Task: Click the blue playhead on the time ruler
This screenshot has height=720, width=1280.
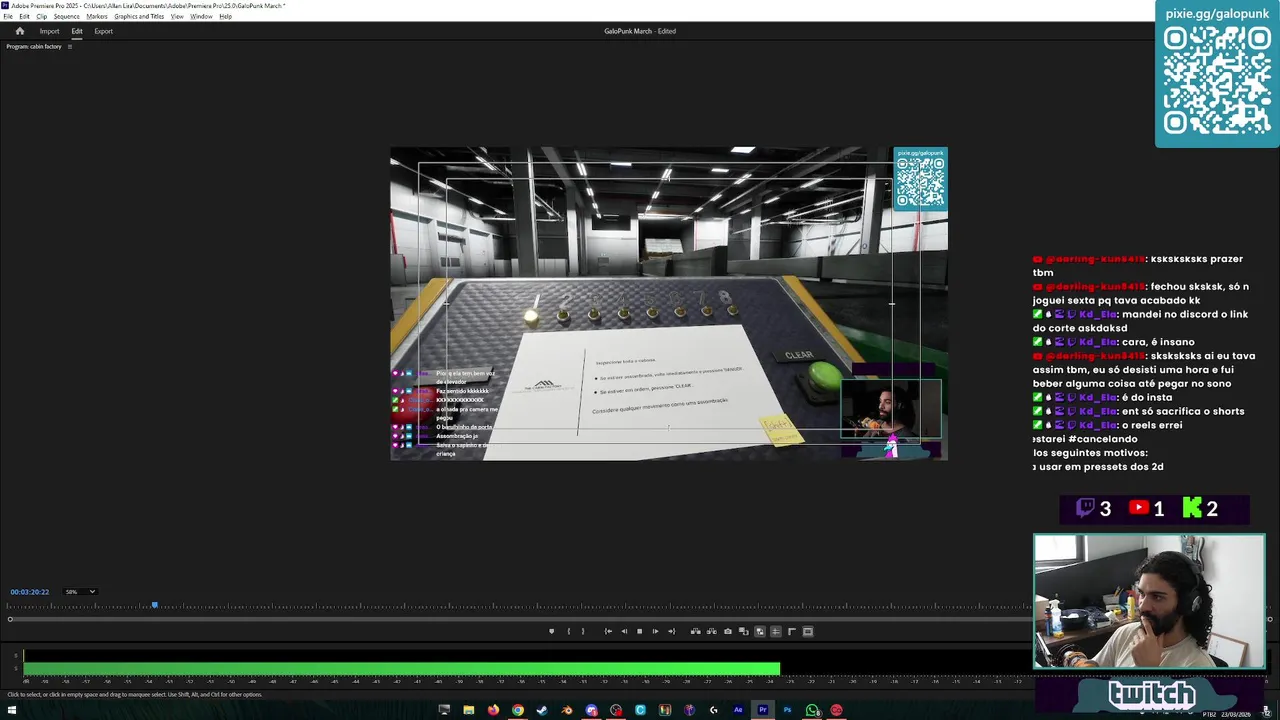Action: (154, 605)
